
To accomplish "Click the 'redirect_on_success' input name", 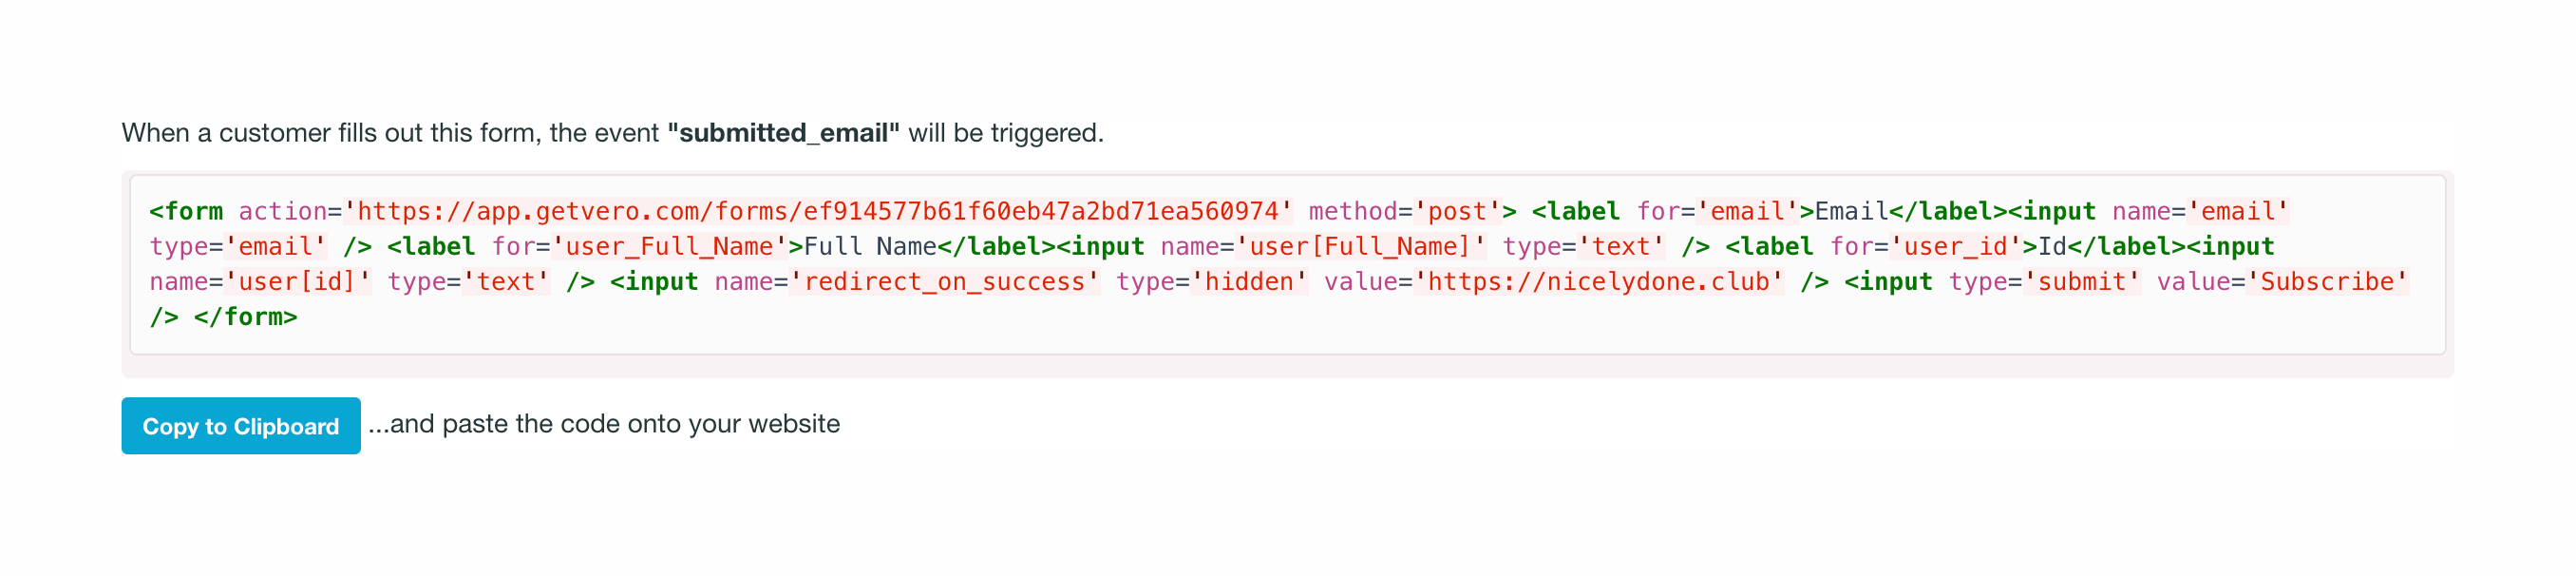I will [x=945, y=282].
